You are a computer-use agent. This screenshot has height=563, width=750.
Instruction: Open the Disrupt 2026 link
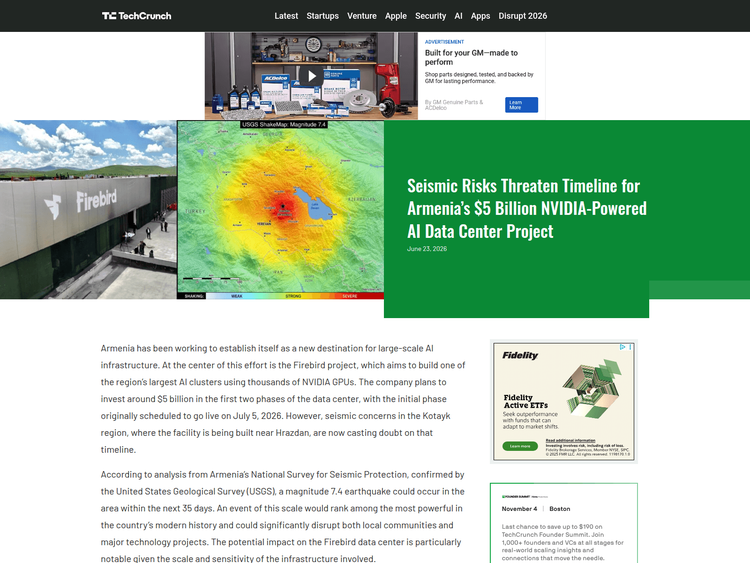click(522, 16)
